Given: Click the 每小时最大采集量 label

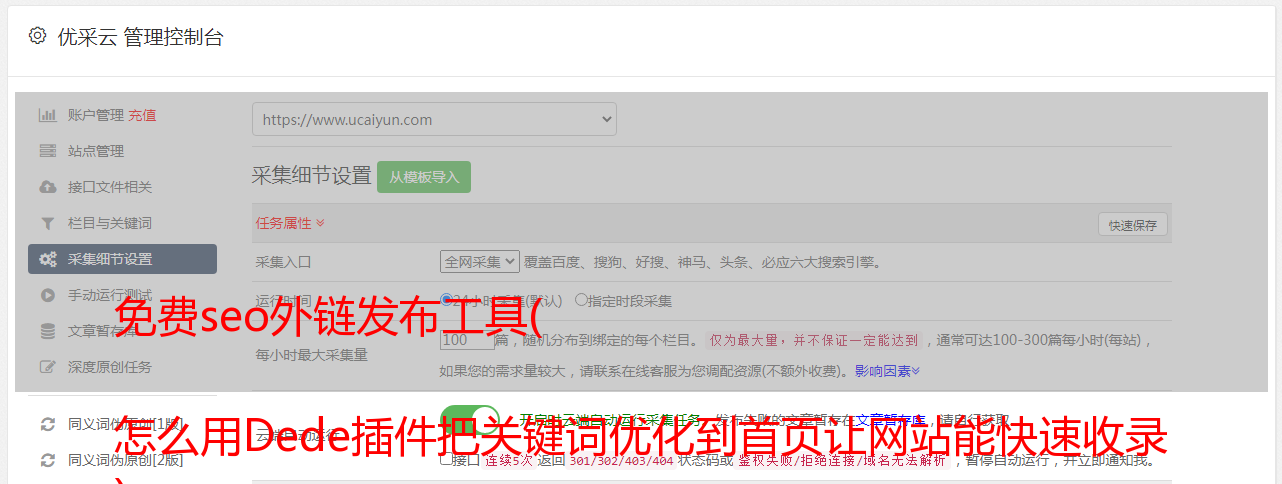Looking at the screenshot, I should click(312, 355).
